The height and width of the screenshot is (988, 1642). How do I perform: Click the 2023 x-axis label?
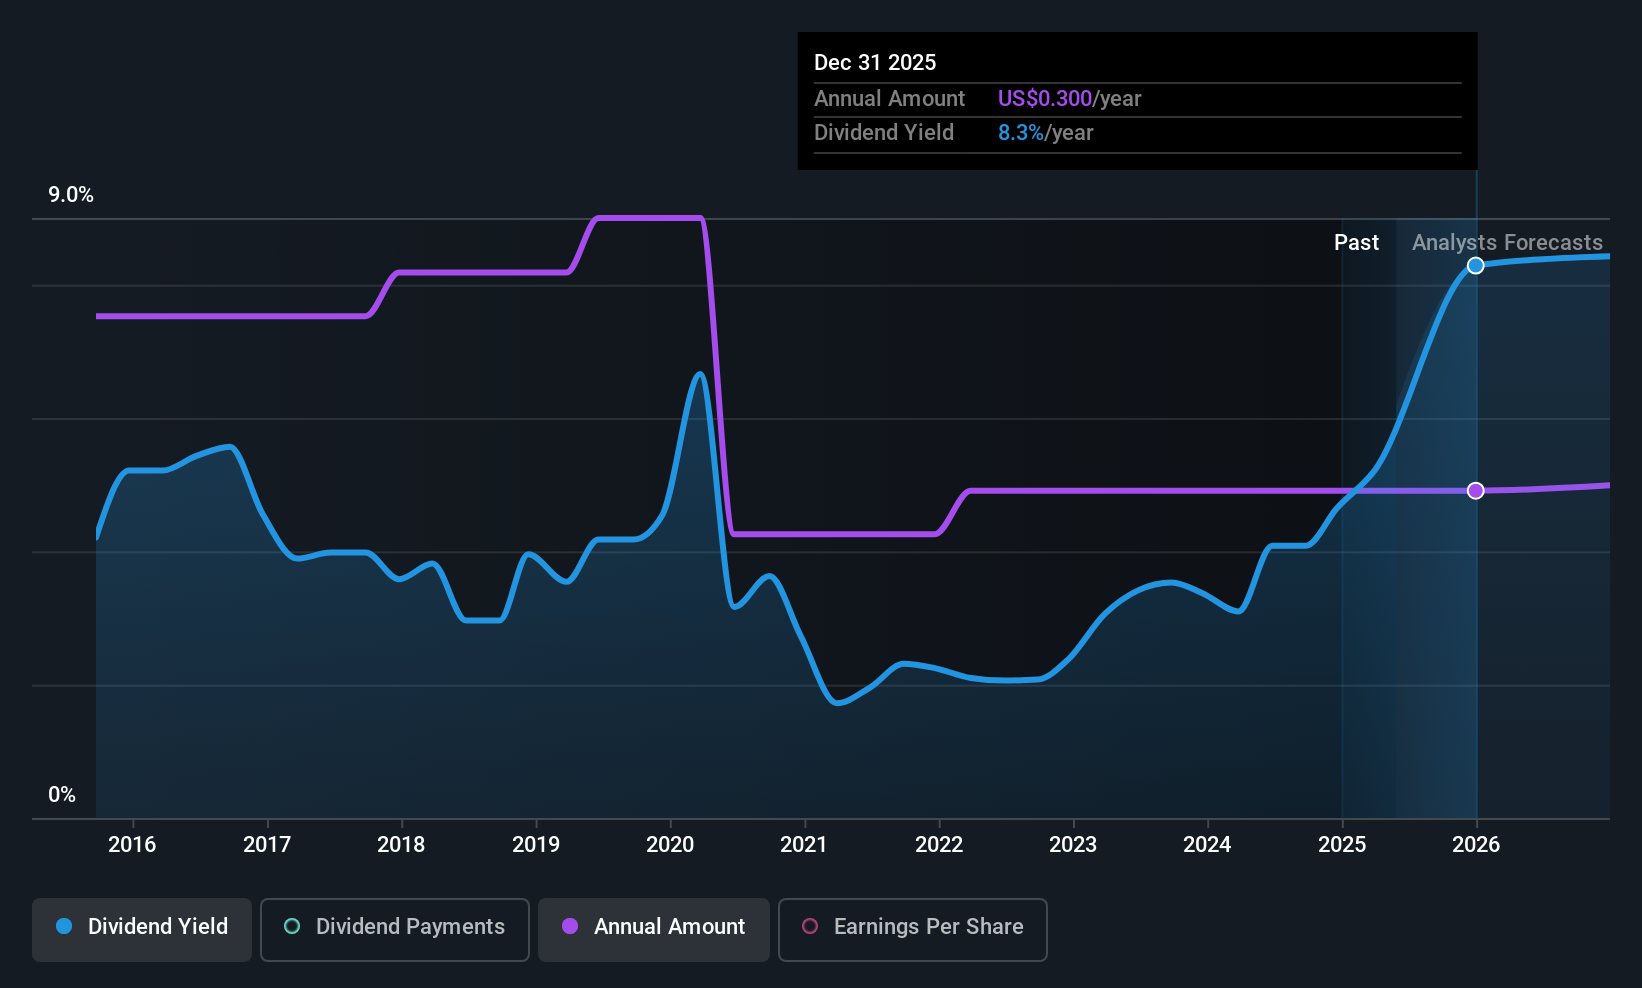(x=1073, y=844)
